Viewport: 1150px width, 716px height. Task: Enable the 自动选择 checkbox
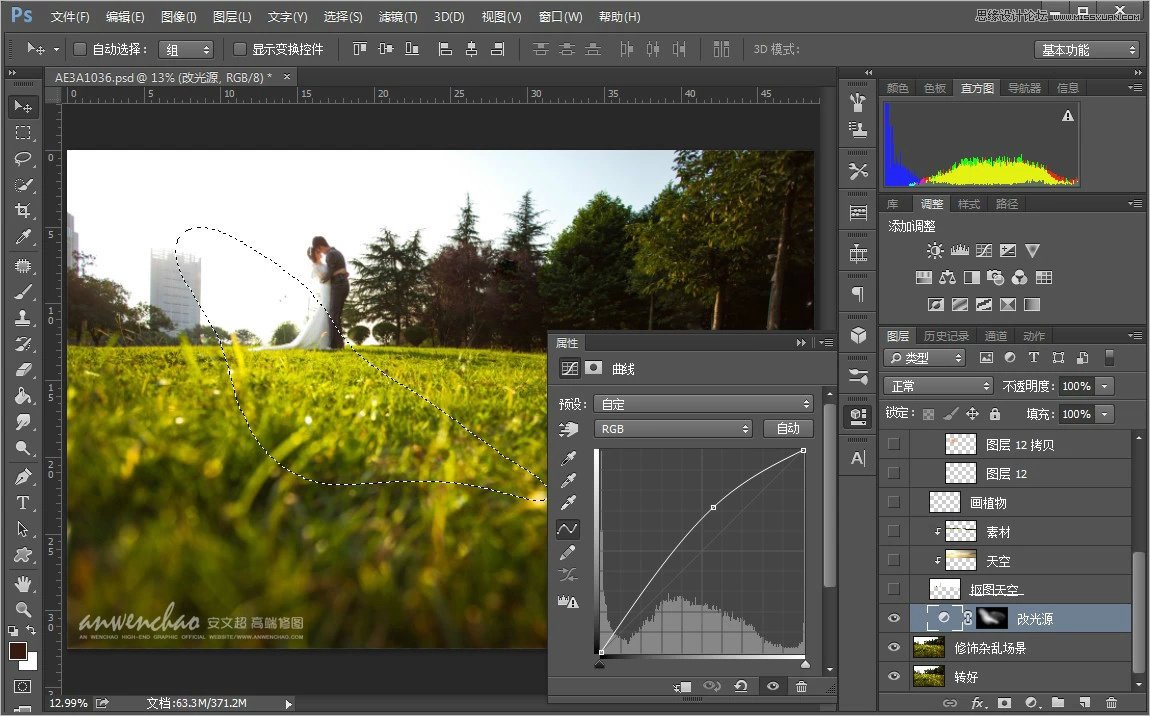coord(80,49)
